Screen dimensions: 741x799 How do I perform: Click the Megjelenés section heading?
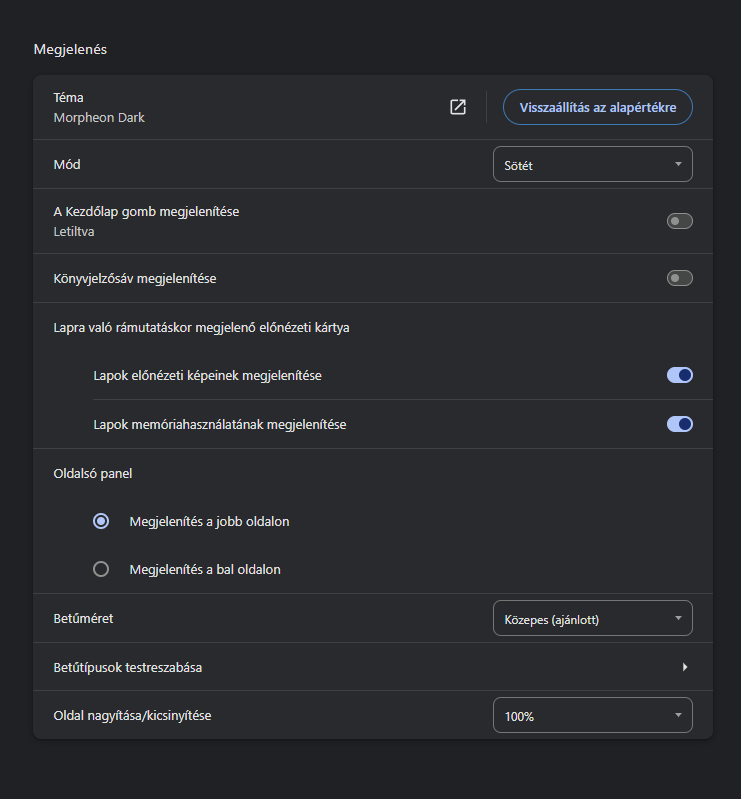[70, 49]
